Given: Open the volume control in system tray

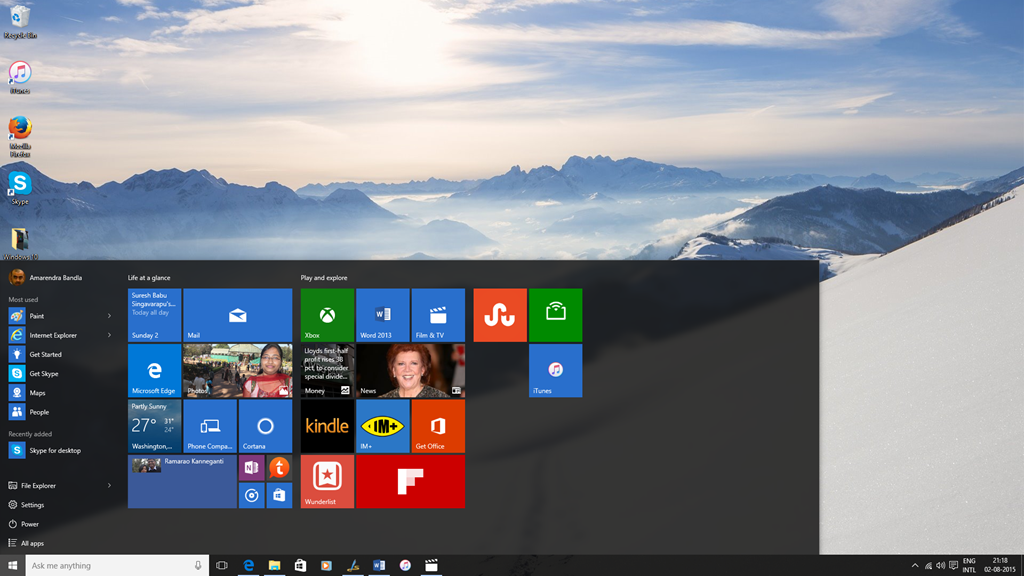Looking at the screenshot, I should click(x=940, y=566).
